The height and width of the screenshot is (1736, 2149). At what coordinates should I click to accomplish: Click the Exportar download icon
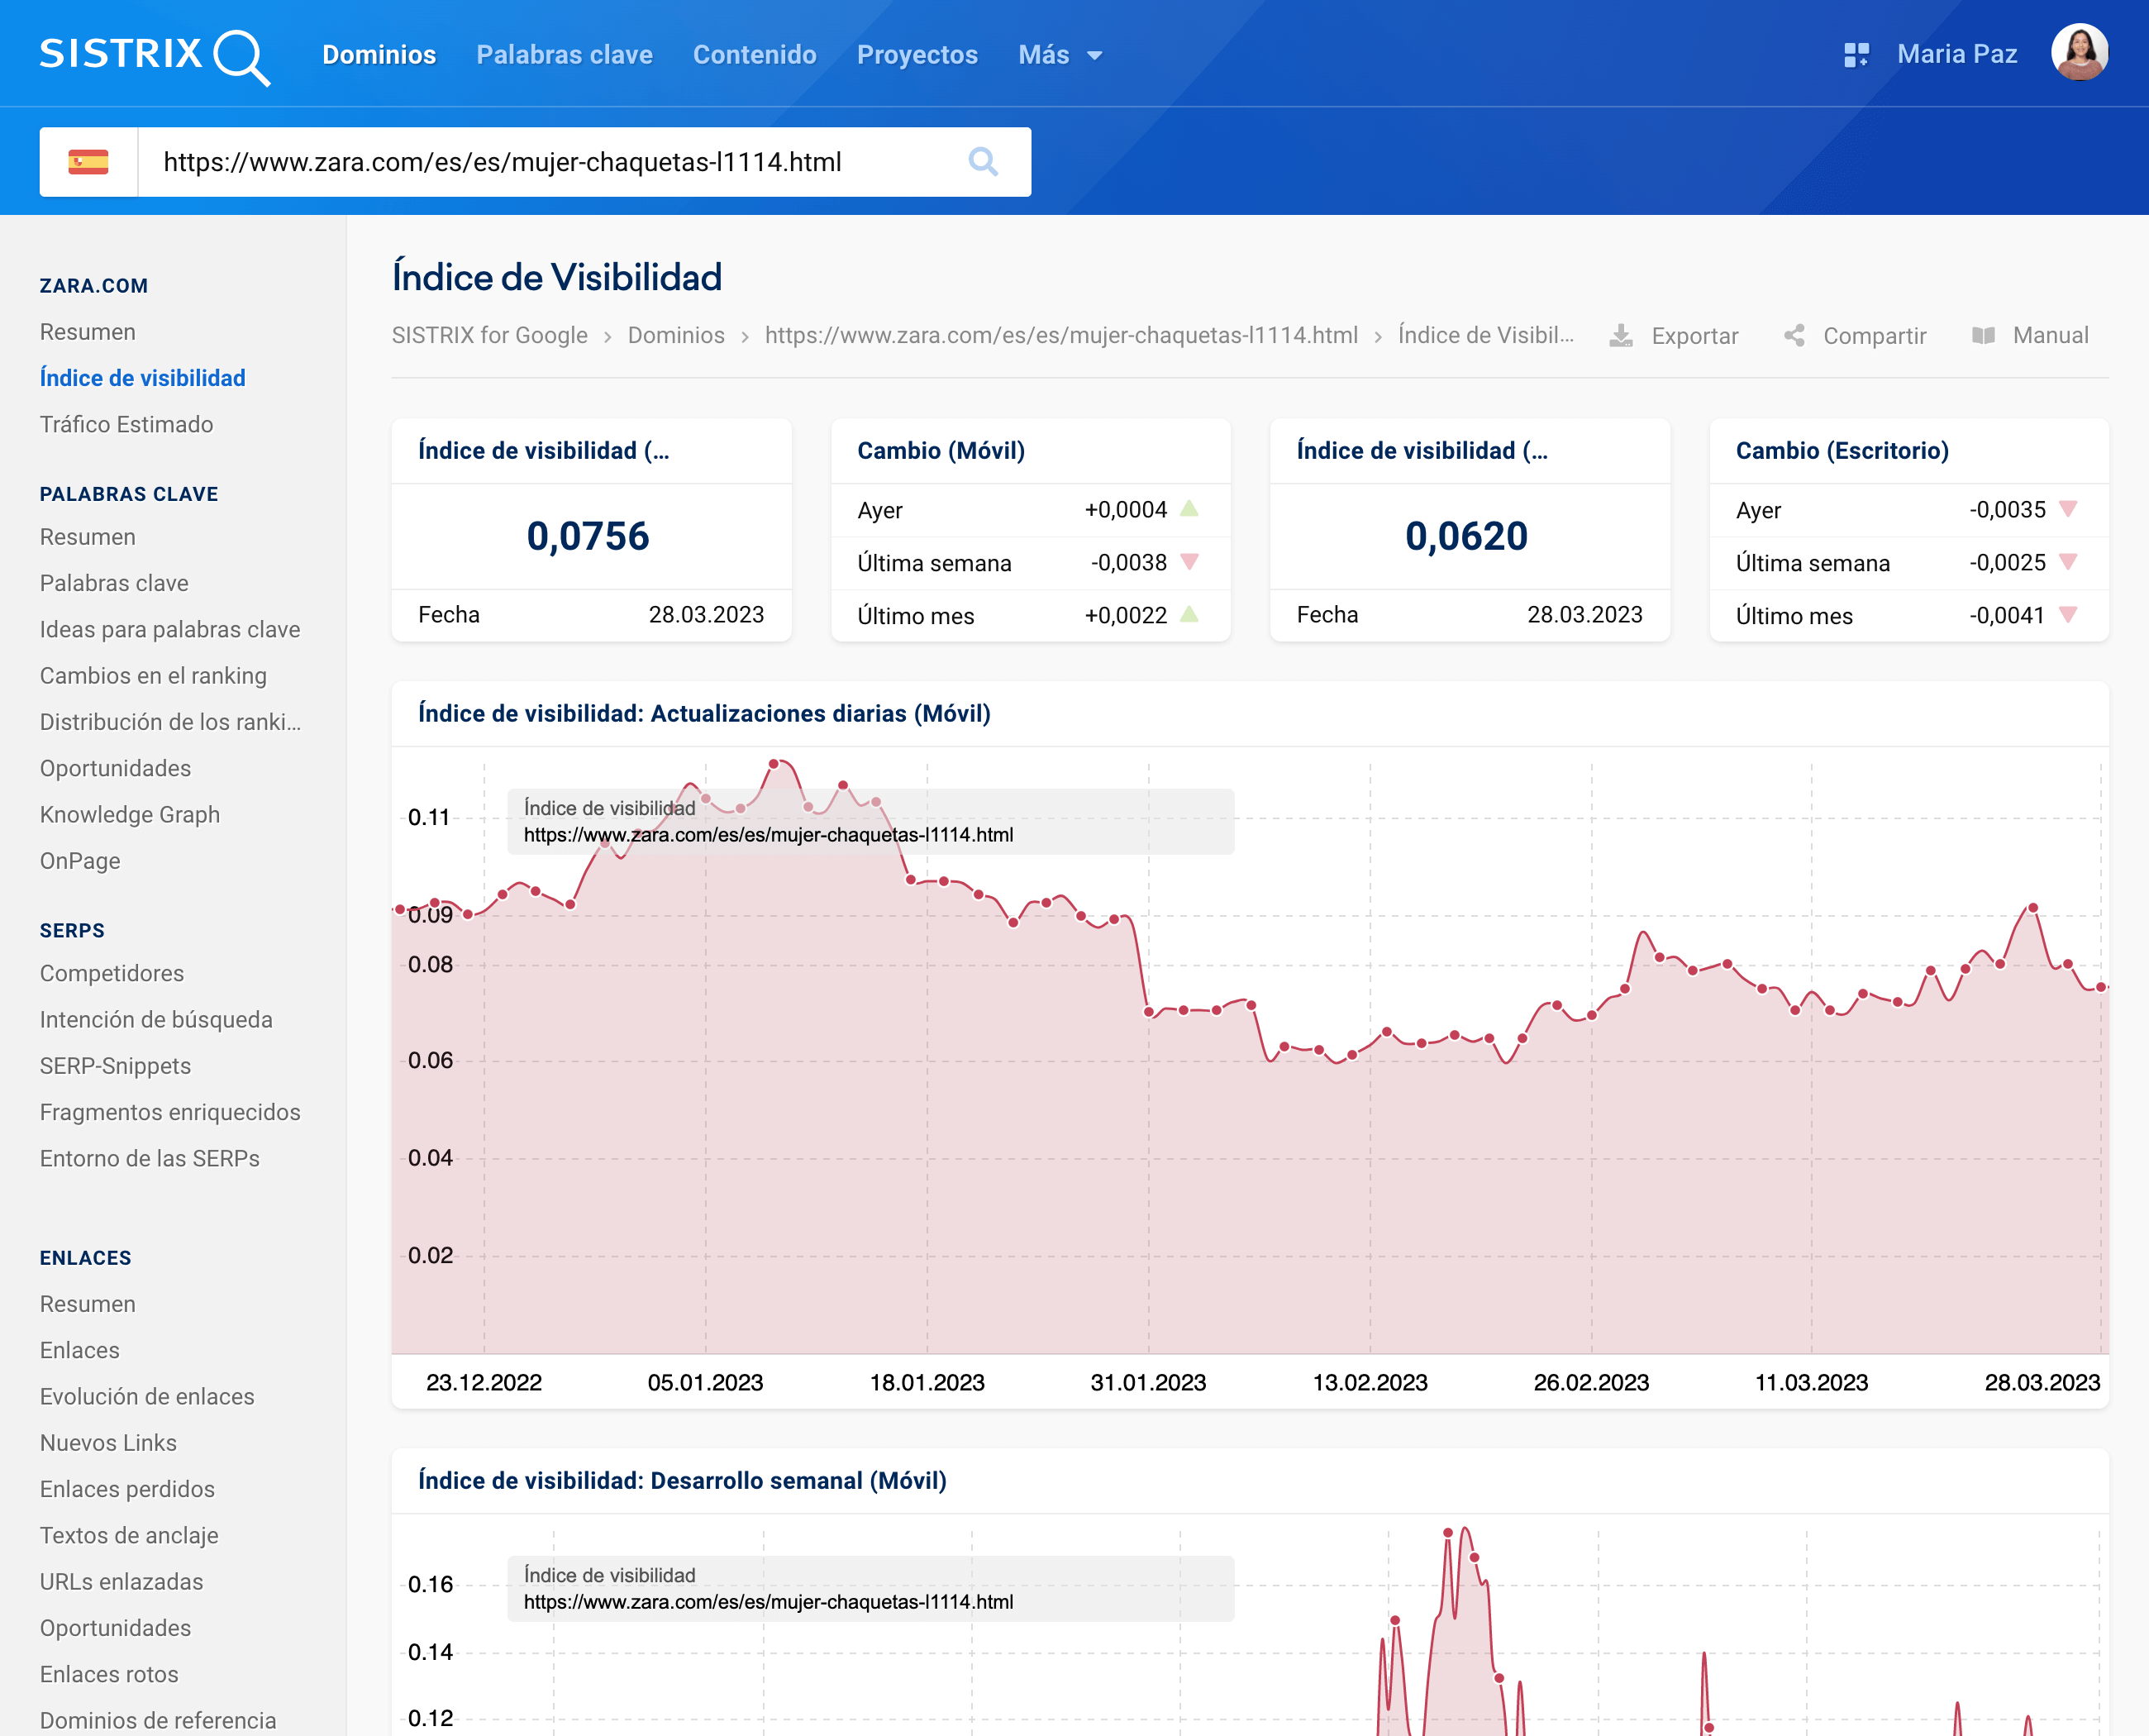[1621, 336]
